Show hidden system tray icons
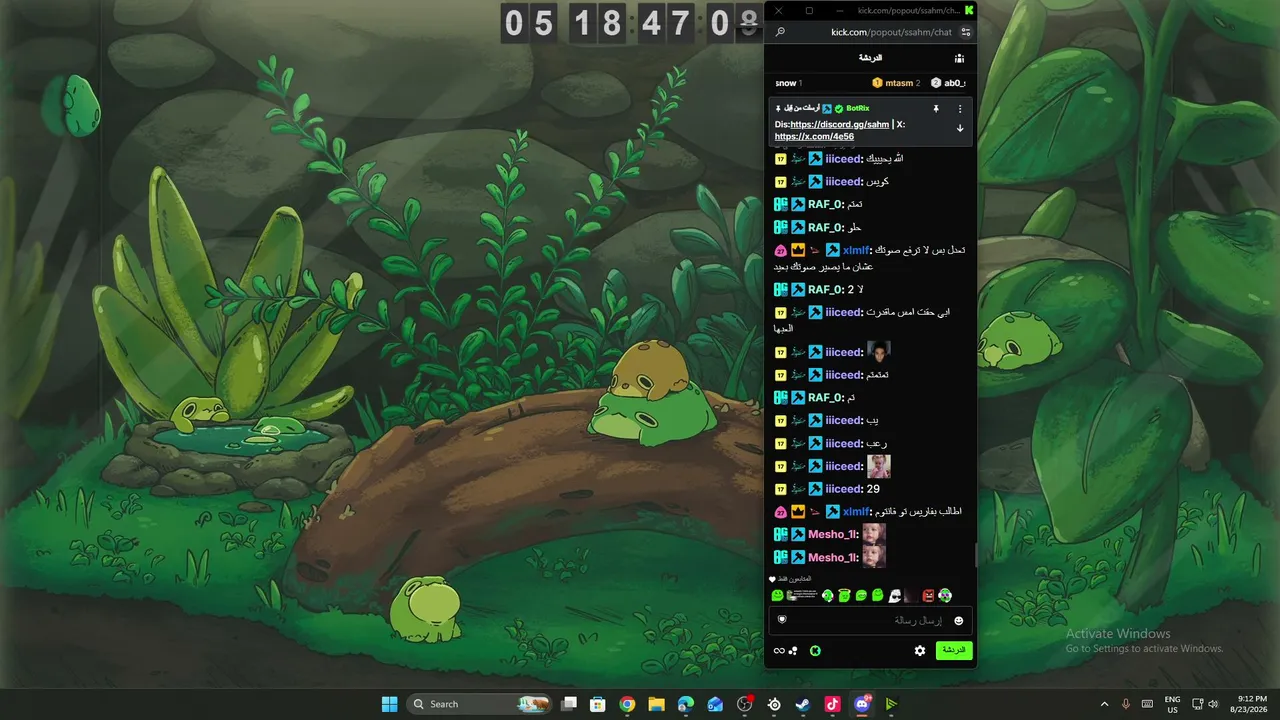The width and height of the screenshot is (1280, 720). (x=1104, y=704)
